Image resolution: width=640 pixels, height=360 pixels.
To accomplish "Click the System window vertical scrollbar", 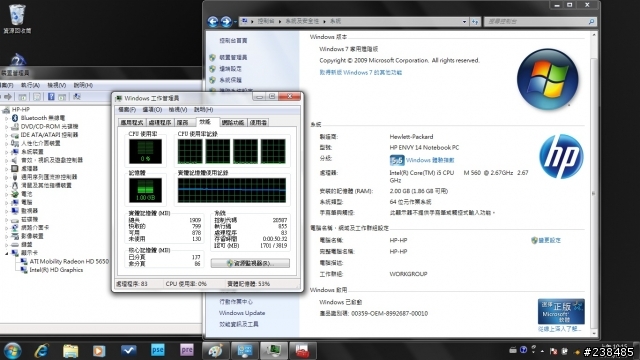I will pos(594,184).
